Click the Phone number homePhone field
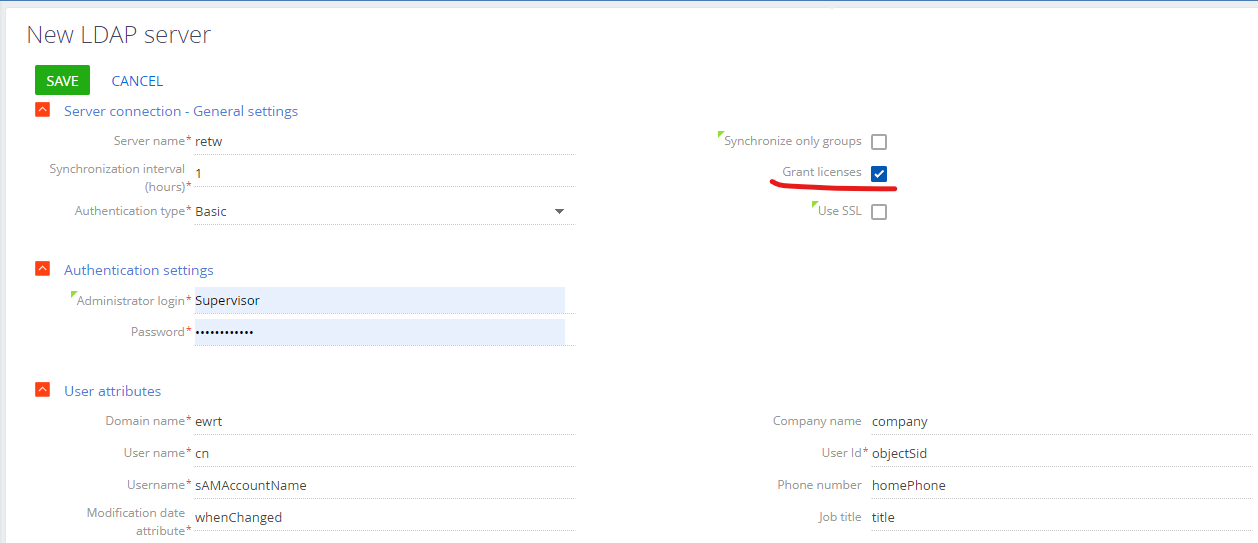Screen dimensions: 1258x543 pyautogui.click(x=1061, y=485)
